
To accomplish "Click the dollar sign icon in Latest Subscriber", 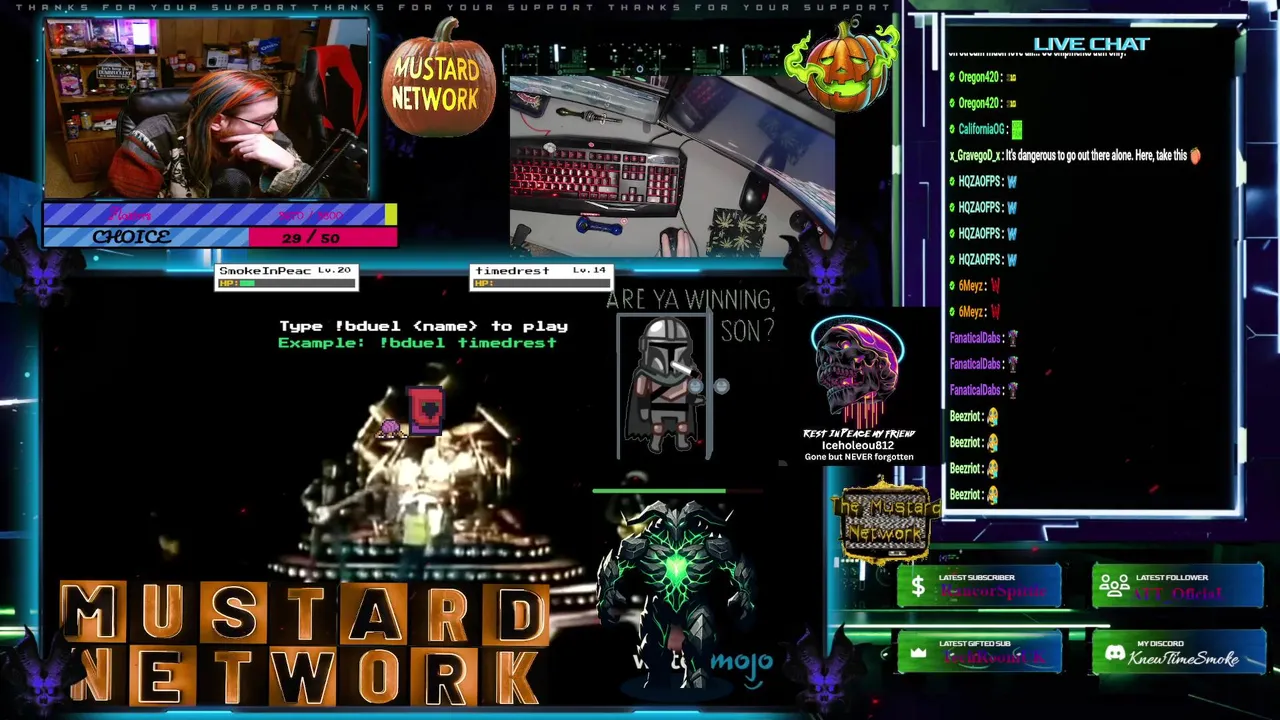I will coord(918,587).
